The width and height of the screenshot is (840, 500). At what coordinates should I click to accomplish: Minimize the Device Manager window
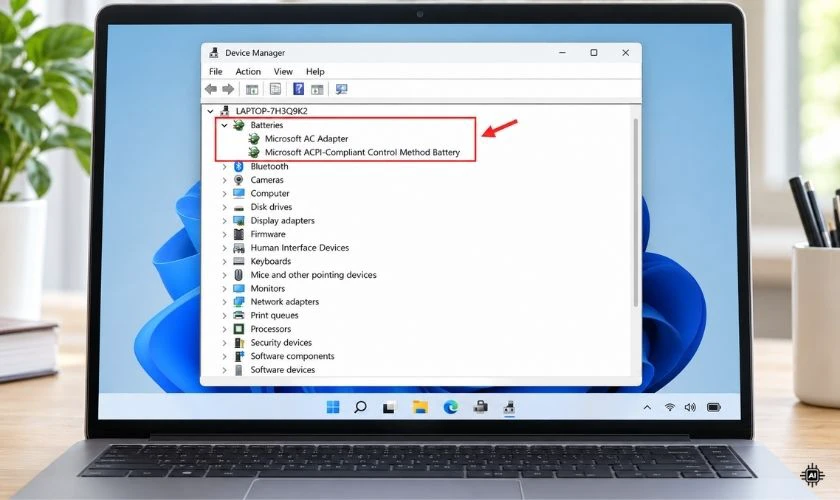click(x=562, y=53)
